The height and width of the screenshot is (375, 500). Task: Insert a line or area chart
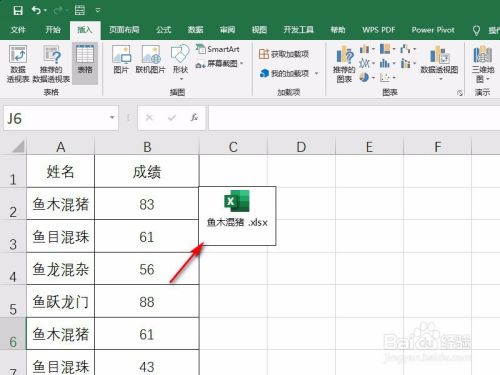point(367,63)
